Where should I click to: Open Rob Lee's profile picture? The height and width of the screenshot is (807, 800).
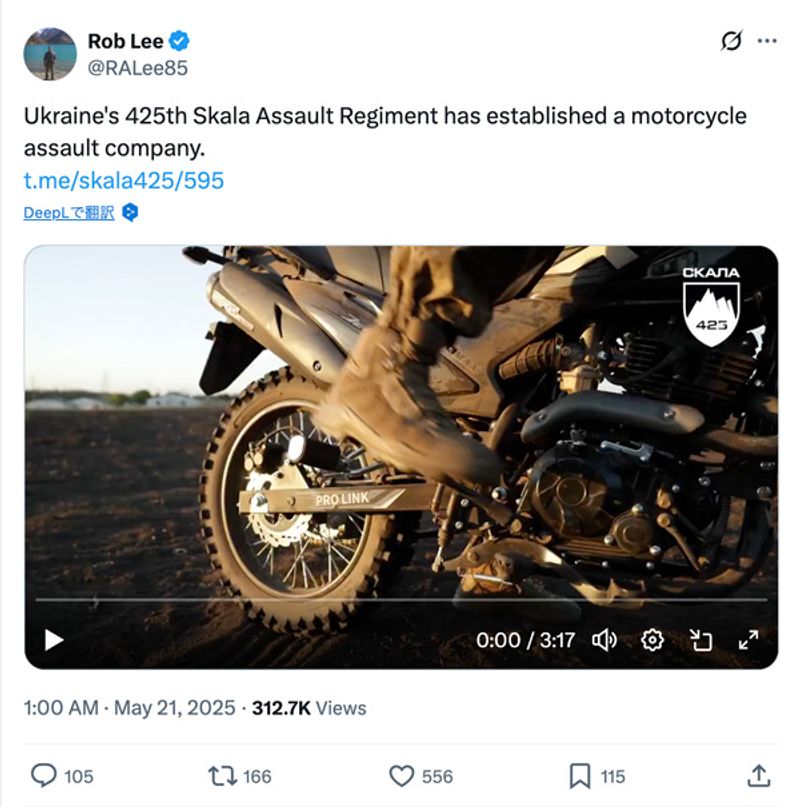50,54
